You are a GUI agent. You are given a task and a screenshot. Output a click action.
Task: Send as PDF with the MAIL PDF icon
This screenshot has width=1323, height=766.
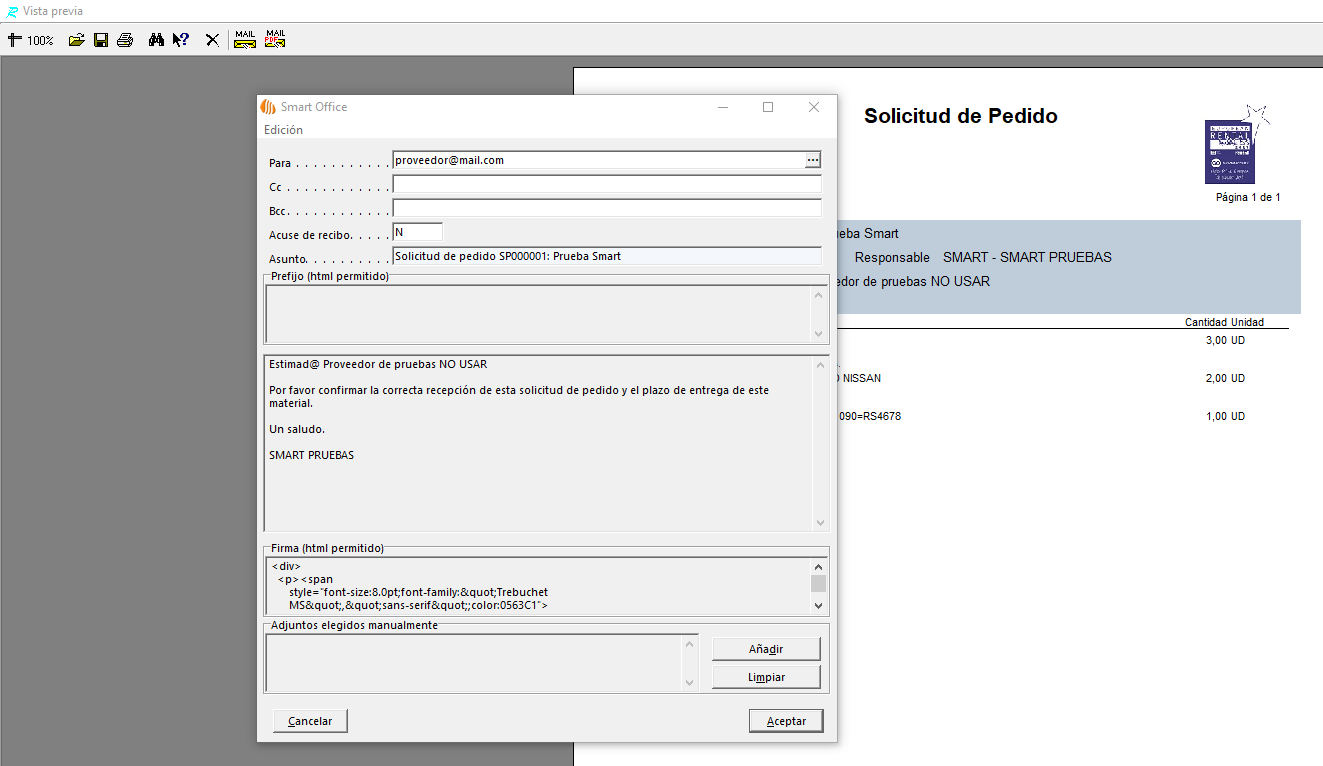[x=275, y=39]
